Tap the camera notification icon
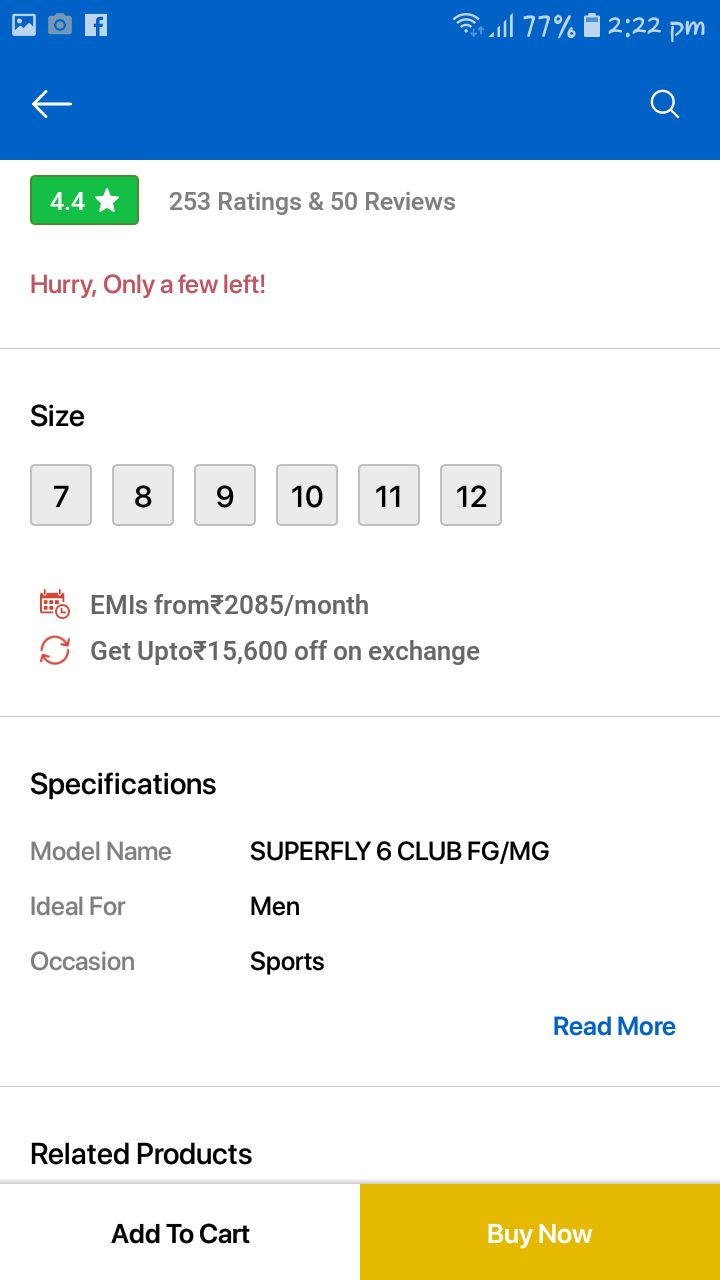The image size is (720, 1280). click(60, 26)
